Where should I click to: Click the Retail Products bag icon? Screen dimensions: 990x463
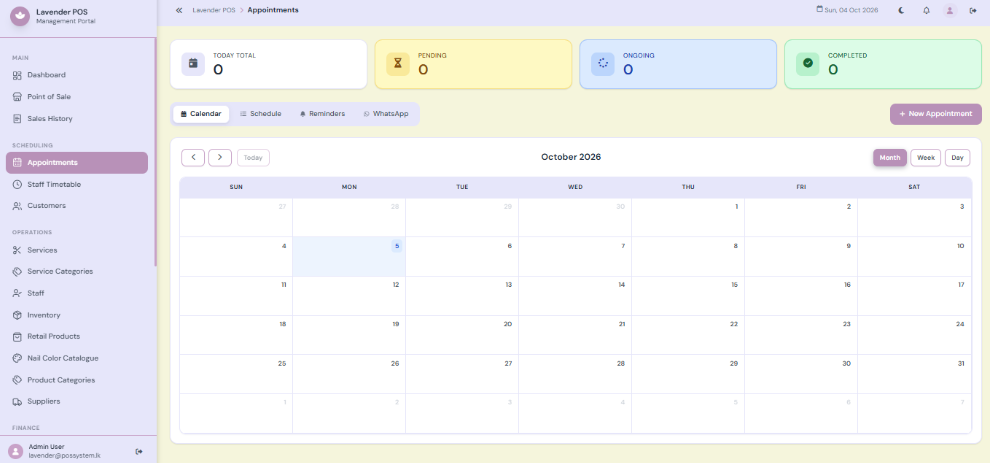click(x=17, y=337)
